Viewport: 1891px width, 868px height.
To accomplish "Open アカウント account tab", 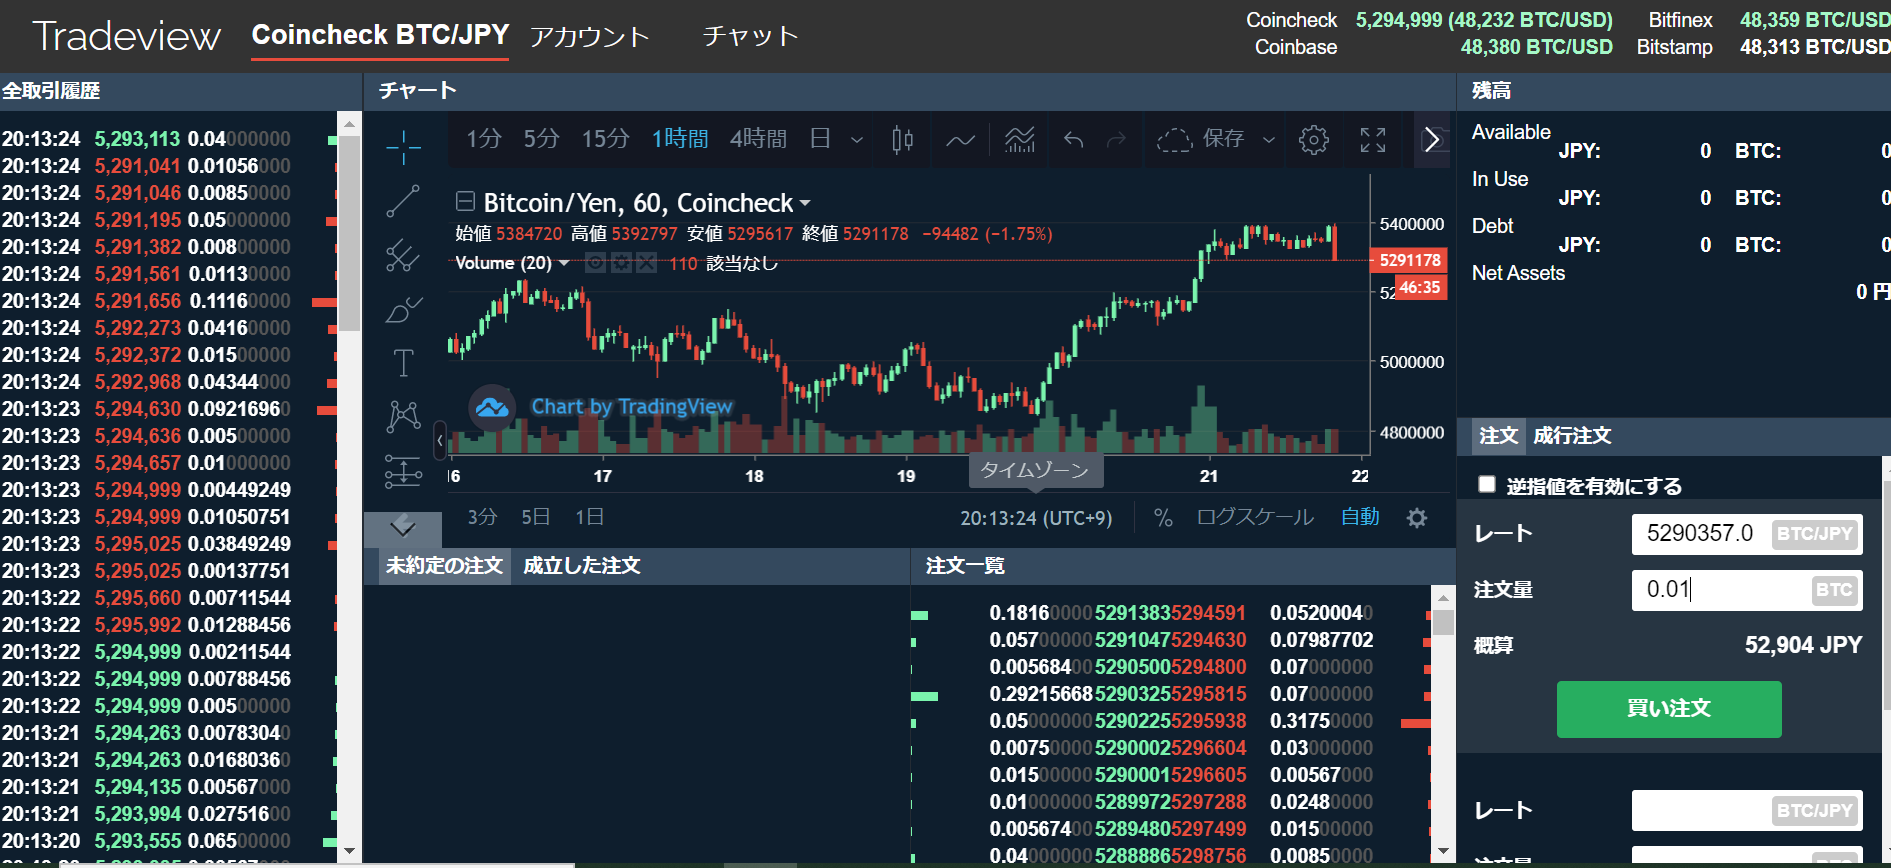I will 590,37.
